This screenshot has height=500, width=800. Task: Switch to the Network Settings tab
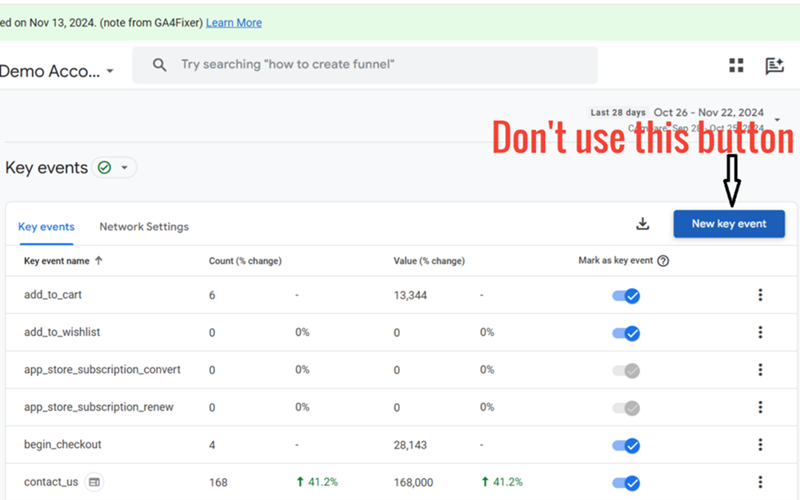(x=144, y=227)
